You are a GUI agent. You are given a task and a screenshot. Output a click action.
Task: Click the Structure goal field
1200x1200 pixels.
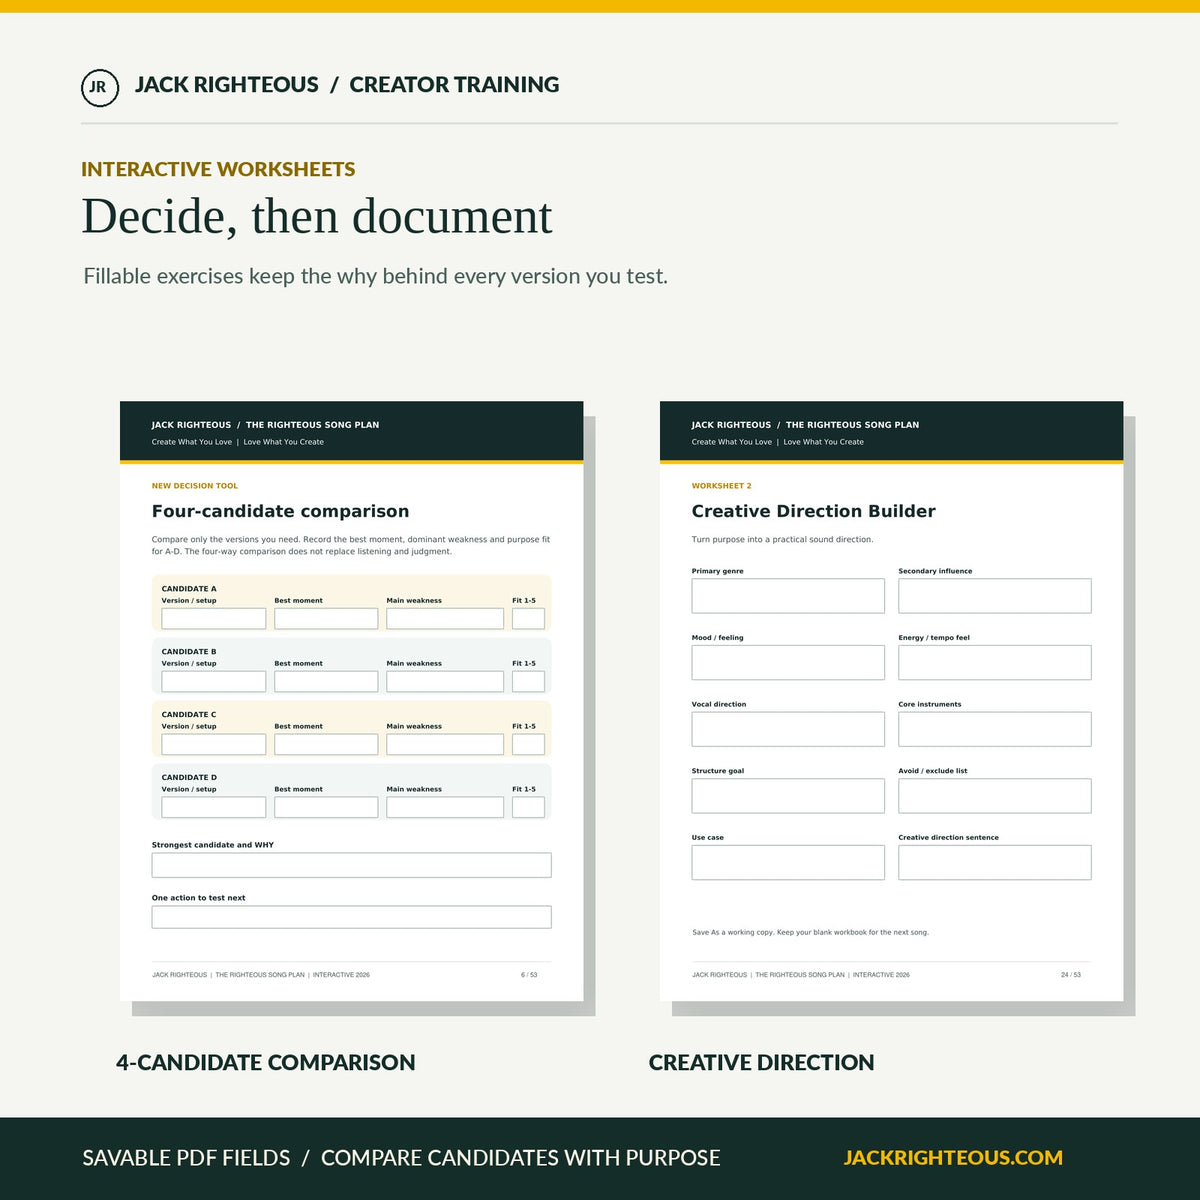click(788, 796)
